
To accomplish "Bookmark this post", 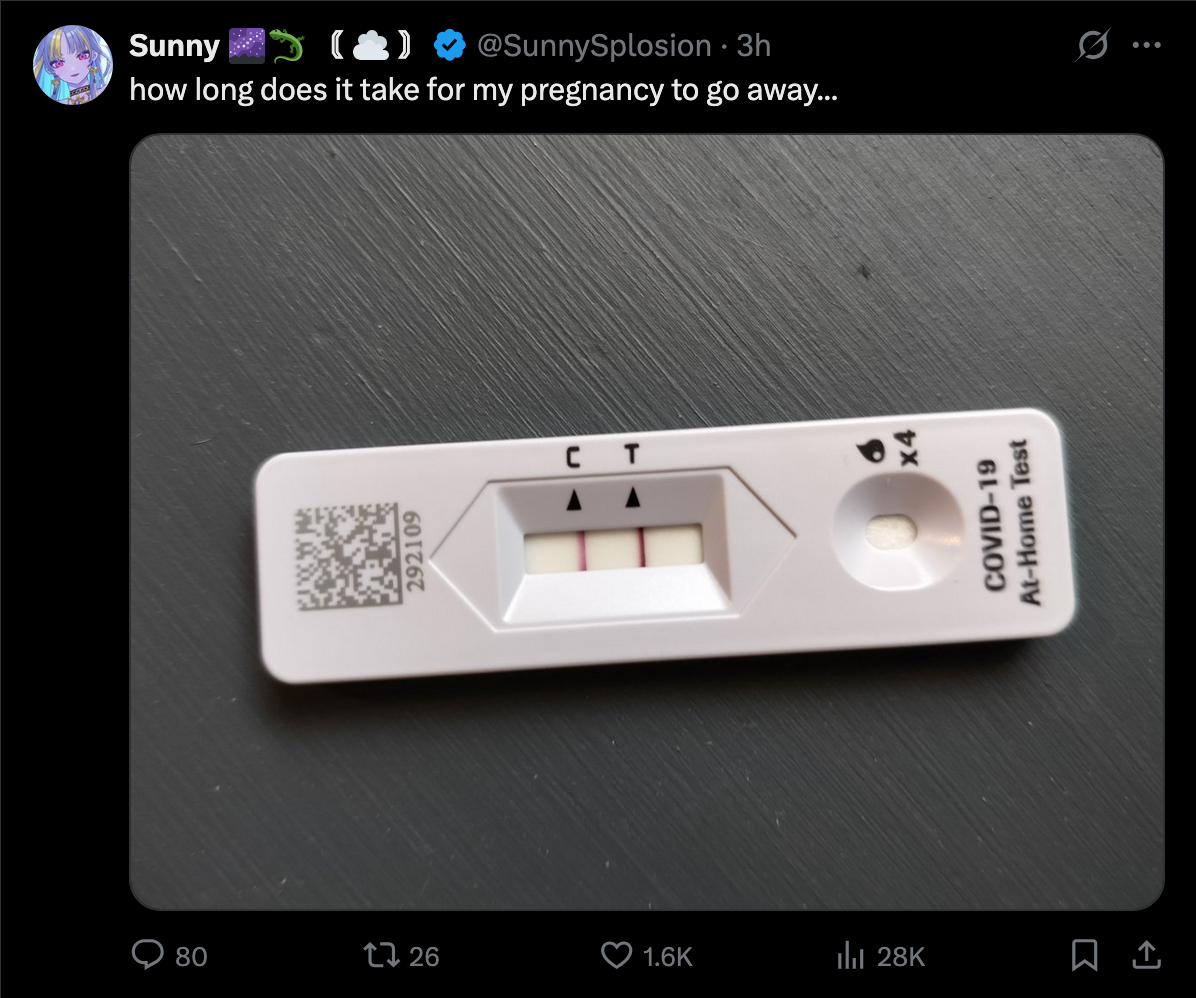I will 1083,956.
